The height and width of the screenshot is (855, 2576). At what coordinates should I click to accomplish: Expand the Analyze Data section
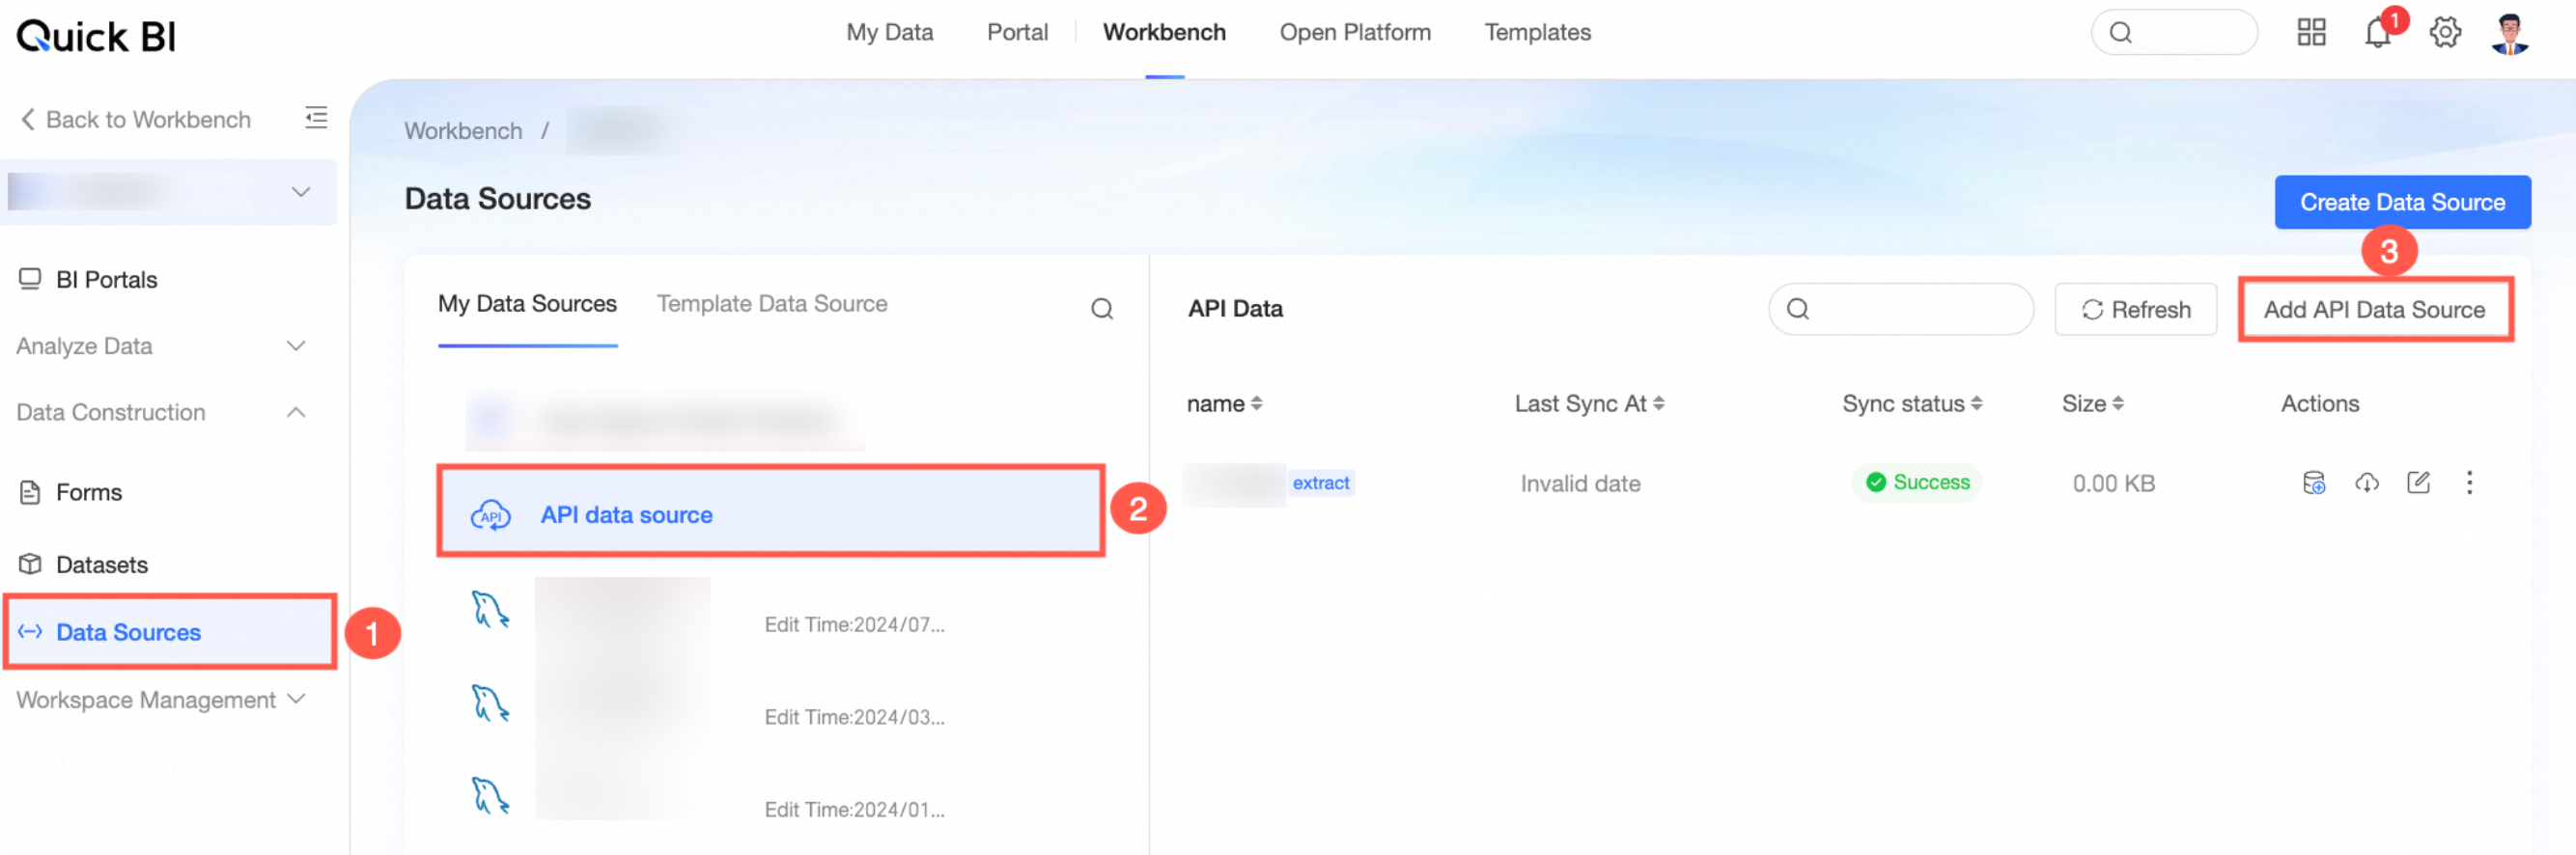[161, 346]
